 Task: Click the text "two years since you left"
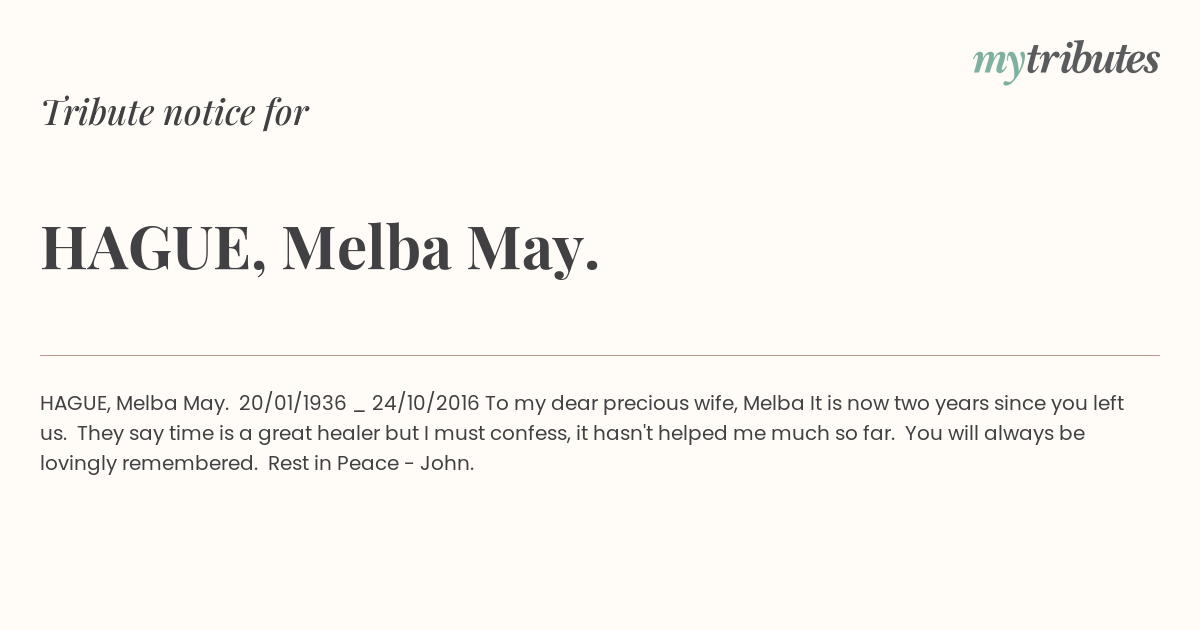(1007, 403)
